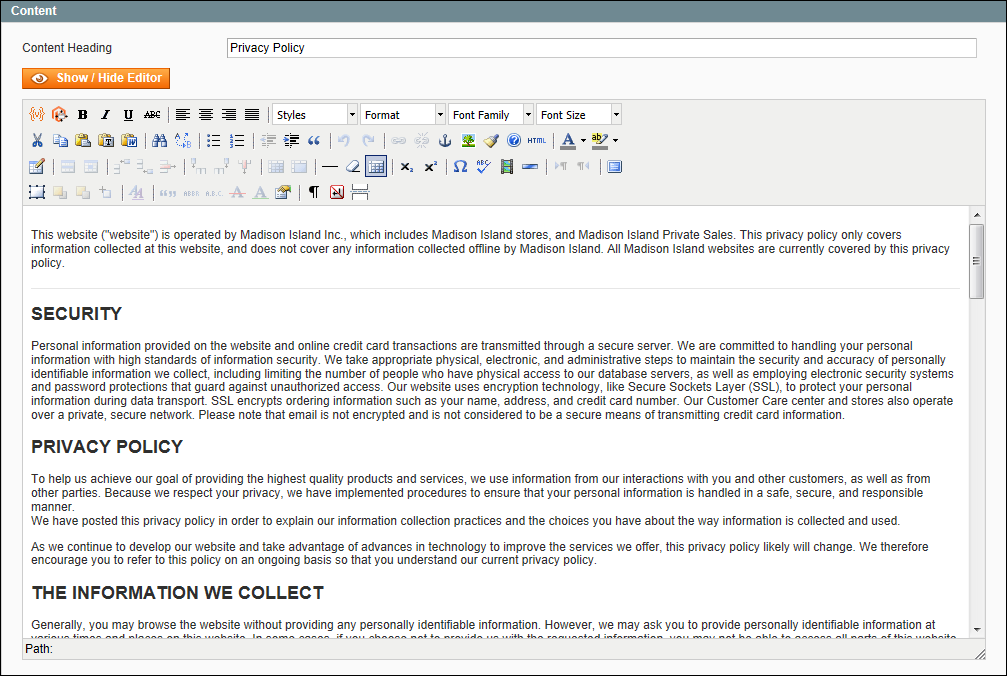Viewport: 1007px width, 676px height.
Task: Click the Insert new layer icon
Action: (37, 193)
